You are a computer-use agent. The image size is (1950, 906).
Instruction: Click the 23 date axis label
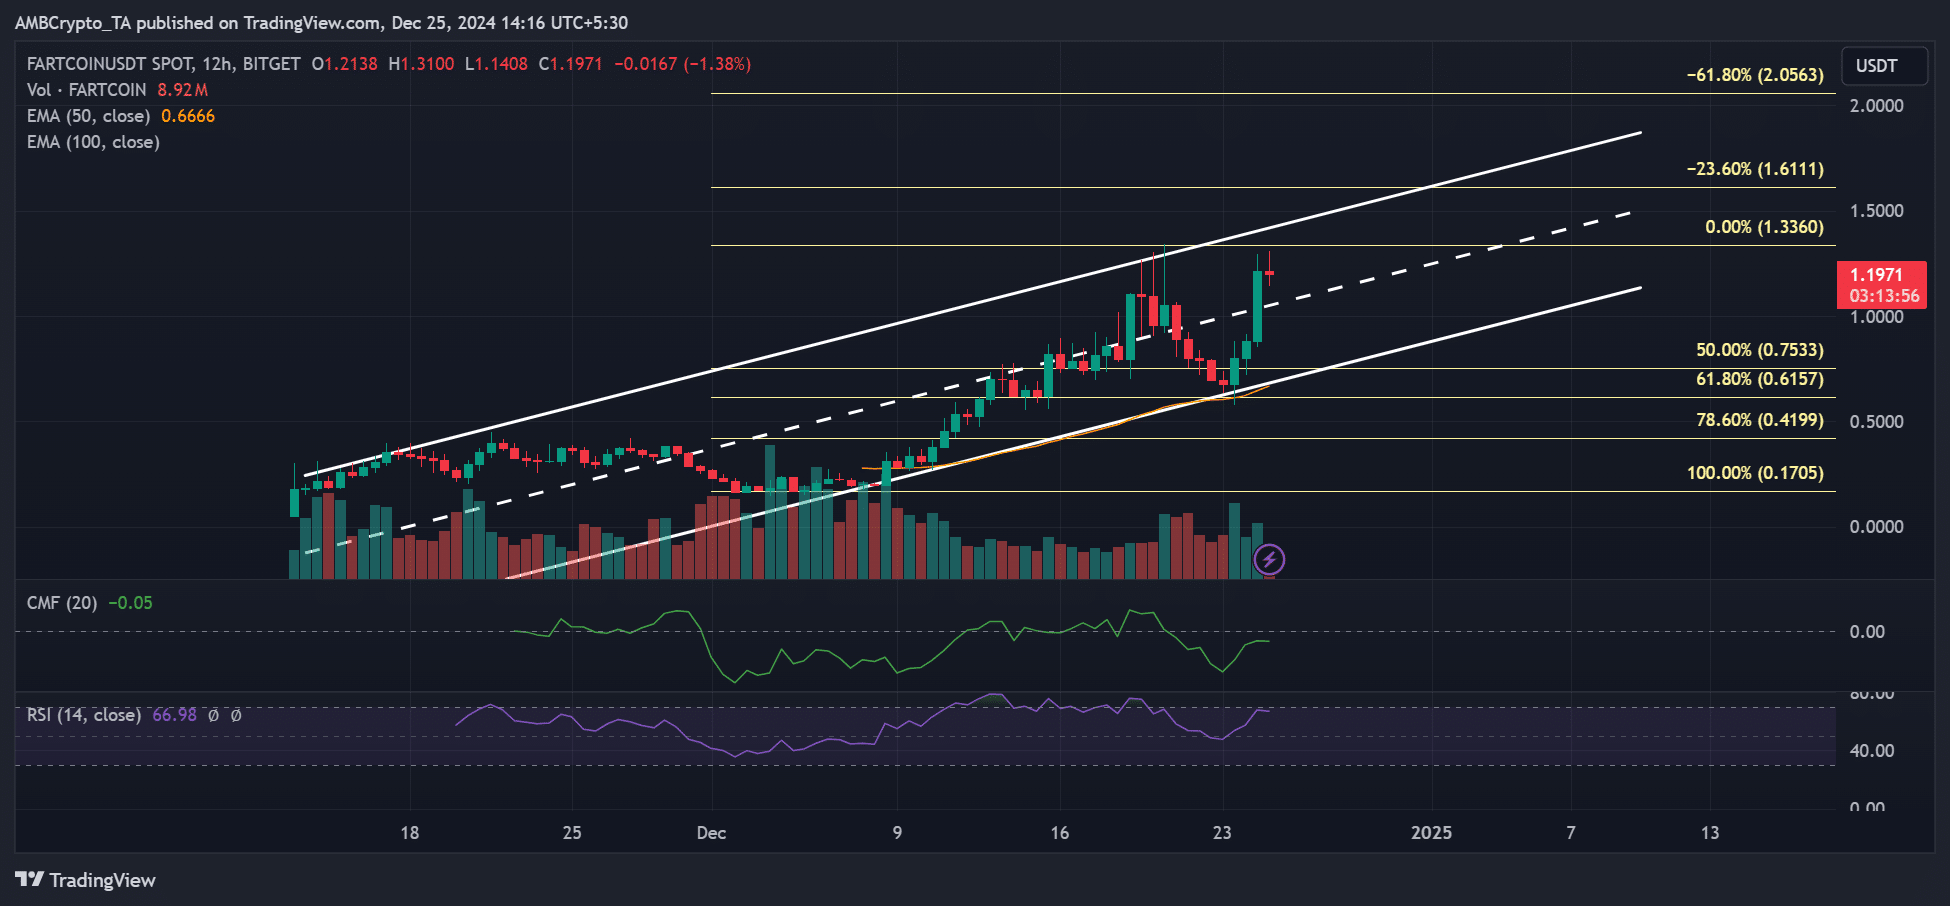tap(1222, 833)
